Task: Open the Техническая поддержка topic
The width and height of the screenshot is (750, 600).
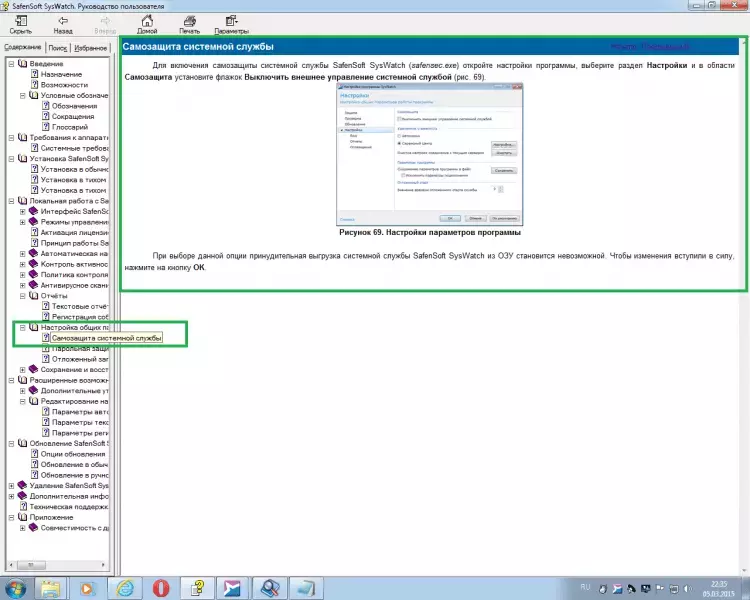Action: (69, 507)
